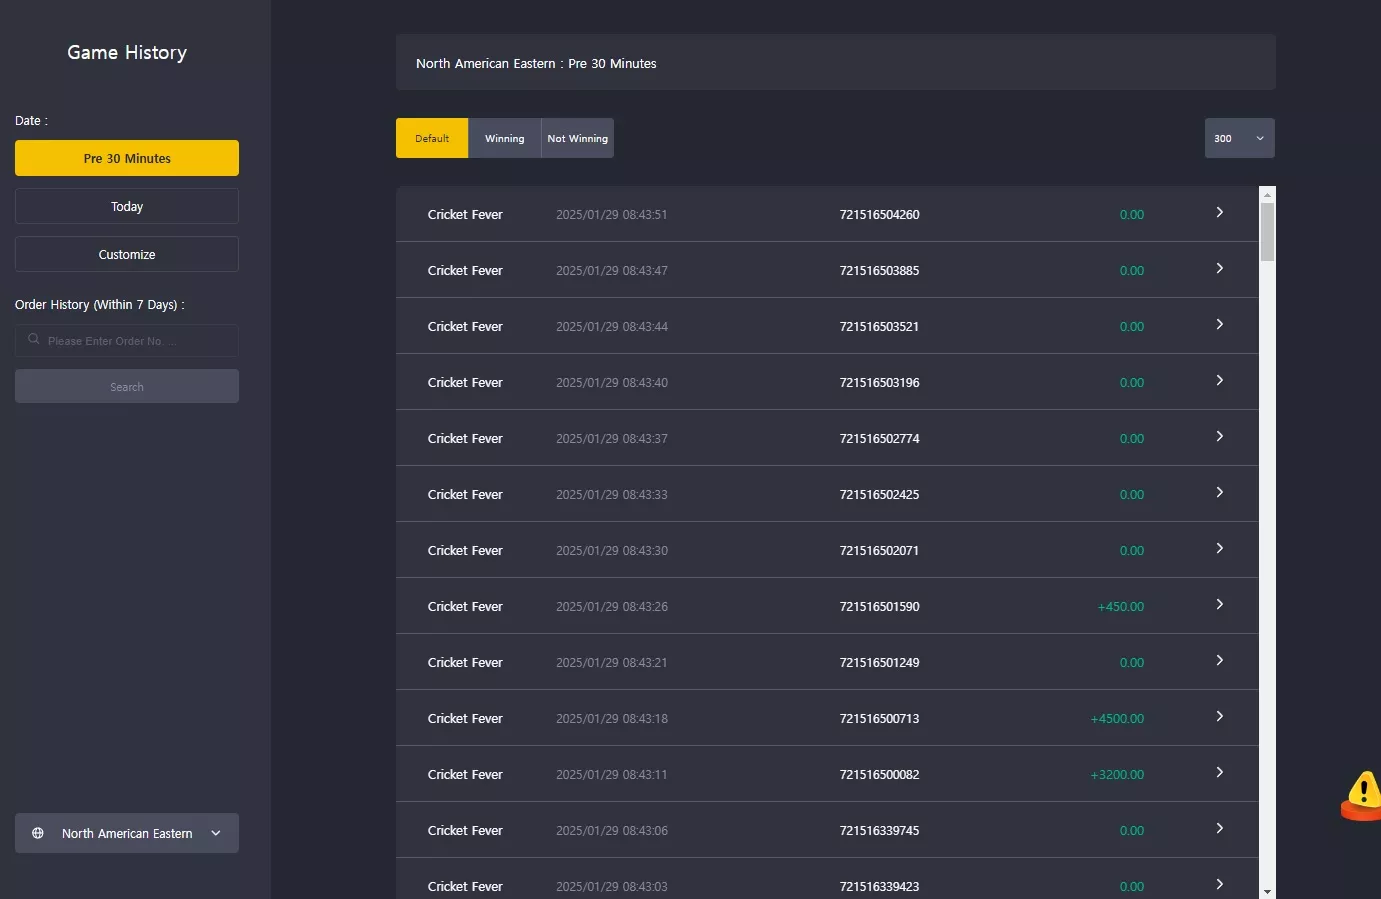Click Cricket Fever in the 08:43:44 row

465,326
